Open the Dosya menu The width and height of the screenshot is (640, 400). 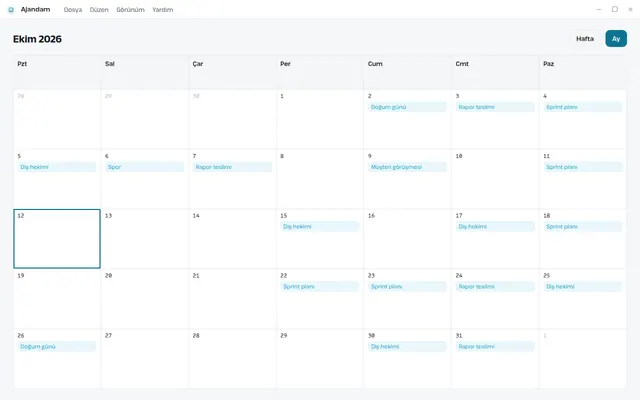pos(73,10)
